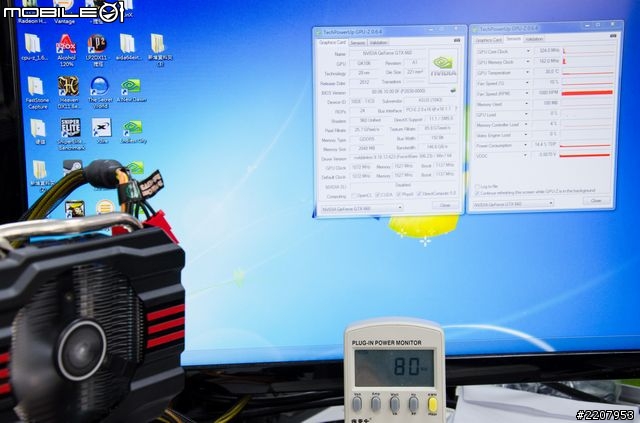Click the GPU Core Clock value readout
Screen dimensions: 640x423
pos(546,51)
